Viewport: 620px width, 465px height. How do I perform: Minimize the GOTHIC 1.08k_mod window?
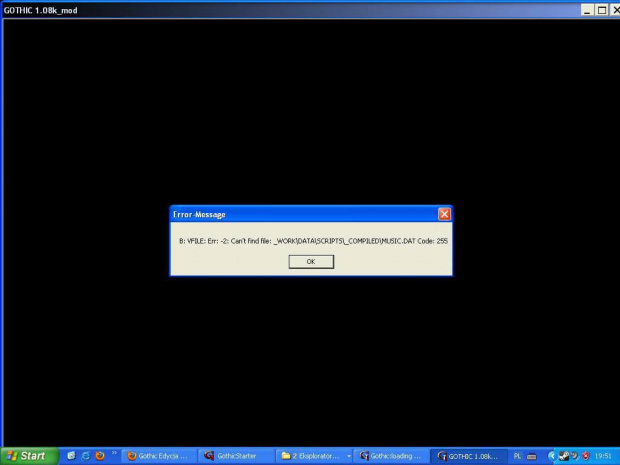(587, 10)
